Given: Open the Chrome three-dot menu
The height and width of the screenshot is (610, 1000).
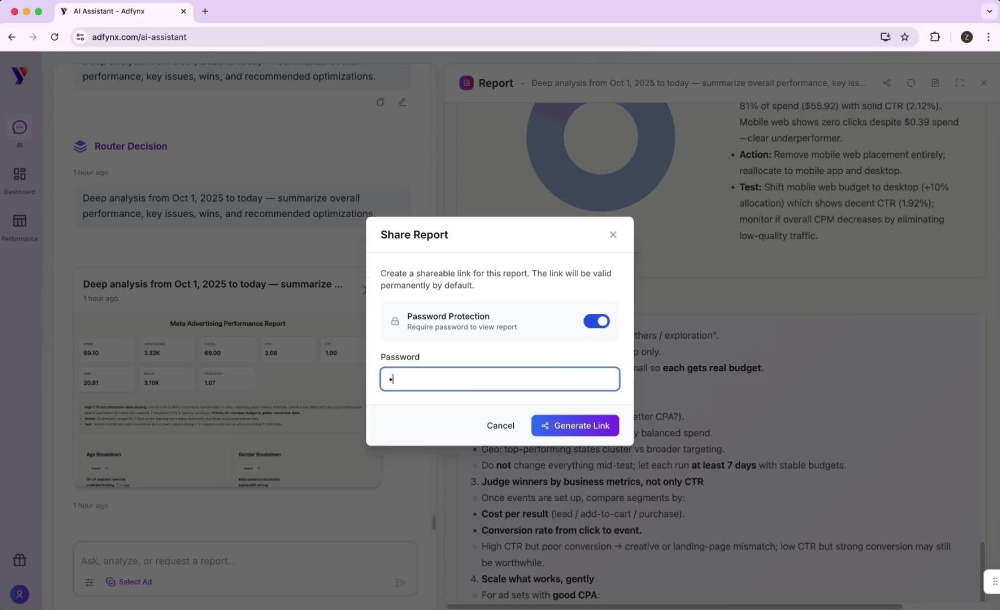Looking at the screenshot, I should (x=988, y=37).
